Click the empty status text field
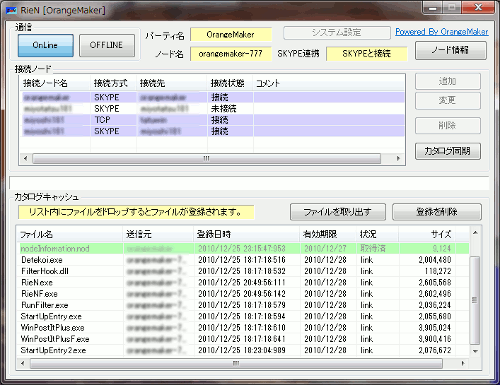500x385 pixels. point(249,183)
